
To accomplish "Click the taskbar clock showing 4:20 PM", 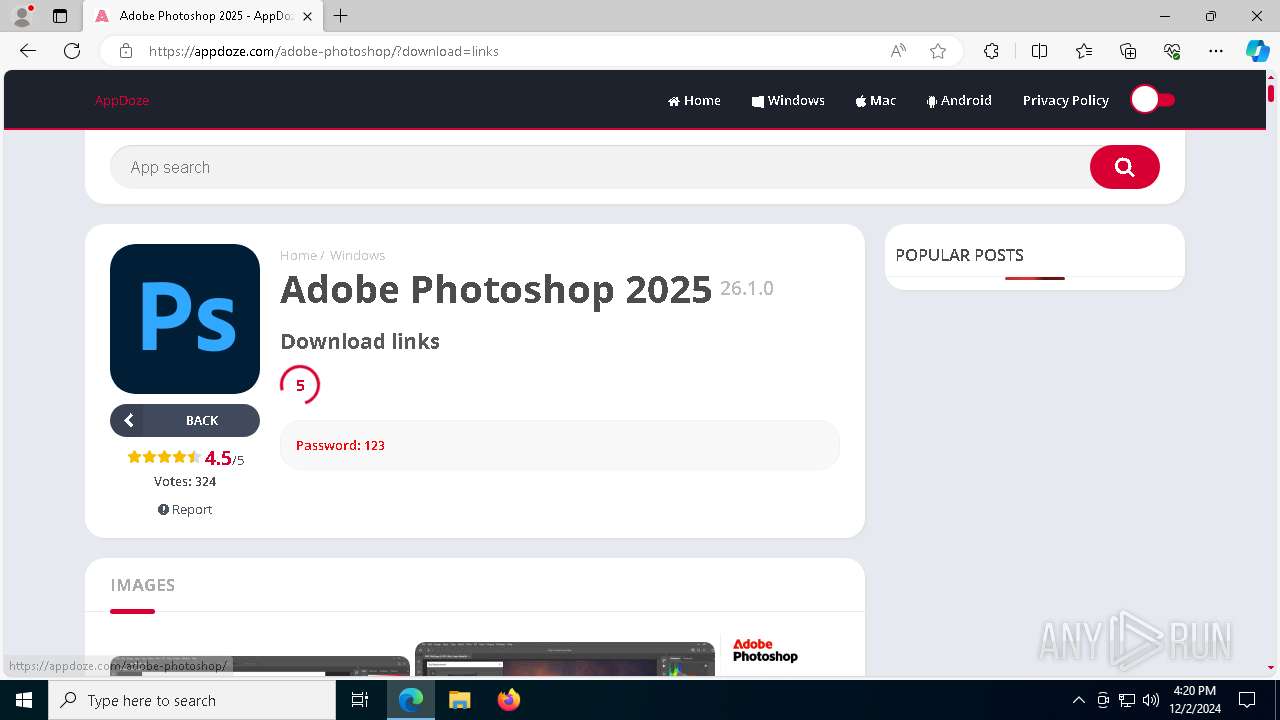I will point(1195,700).
